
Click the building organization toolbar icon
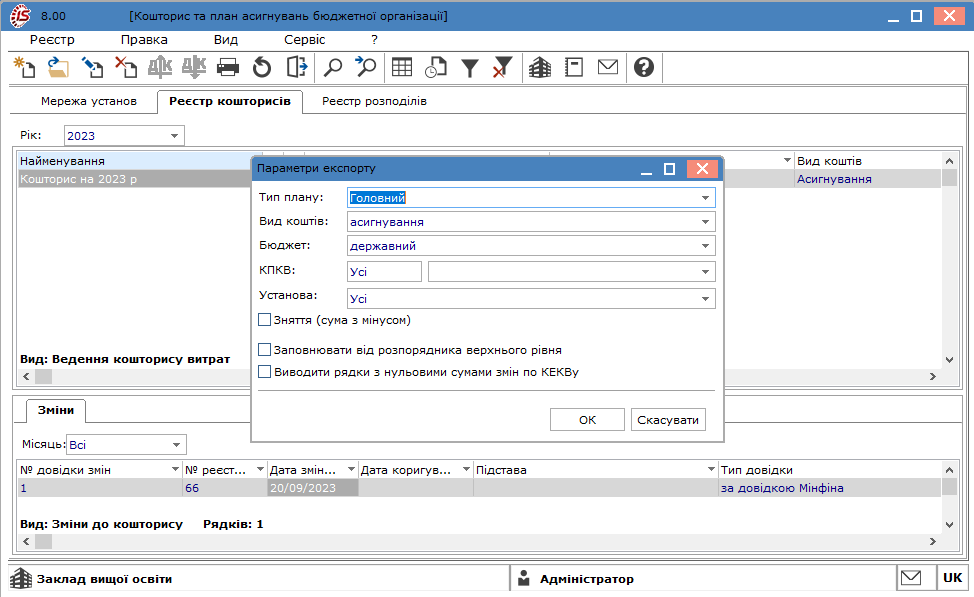point(540,66)
